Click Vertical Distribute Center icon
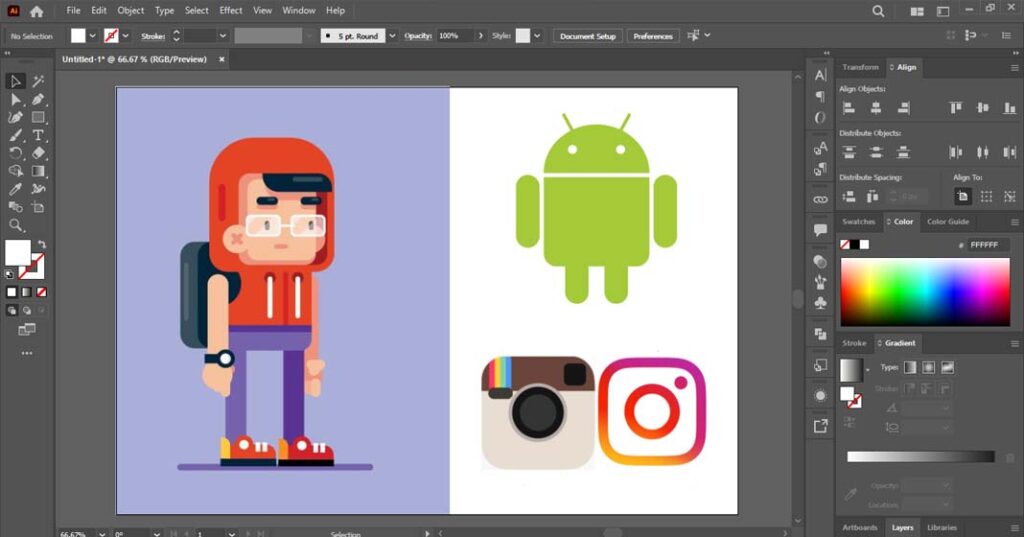1024x537 pixels. [876, 152]
